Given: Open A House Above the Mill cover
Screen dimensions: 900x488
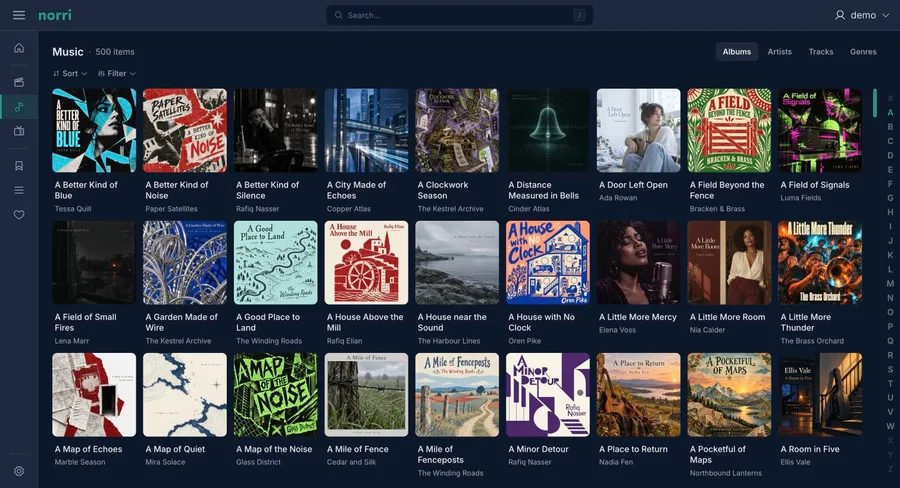Looking at the screenshot, I should [366, 262].
